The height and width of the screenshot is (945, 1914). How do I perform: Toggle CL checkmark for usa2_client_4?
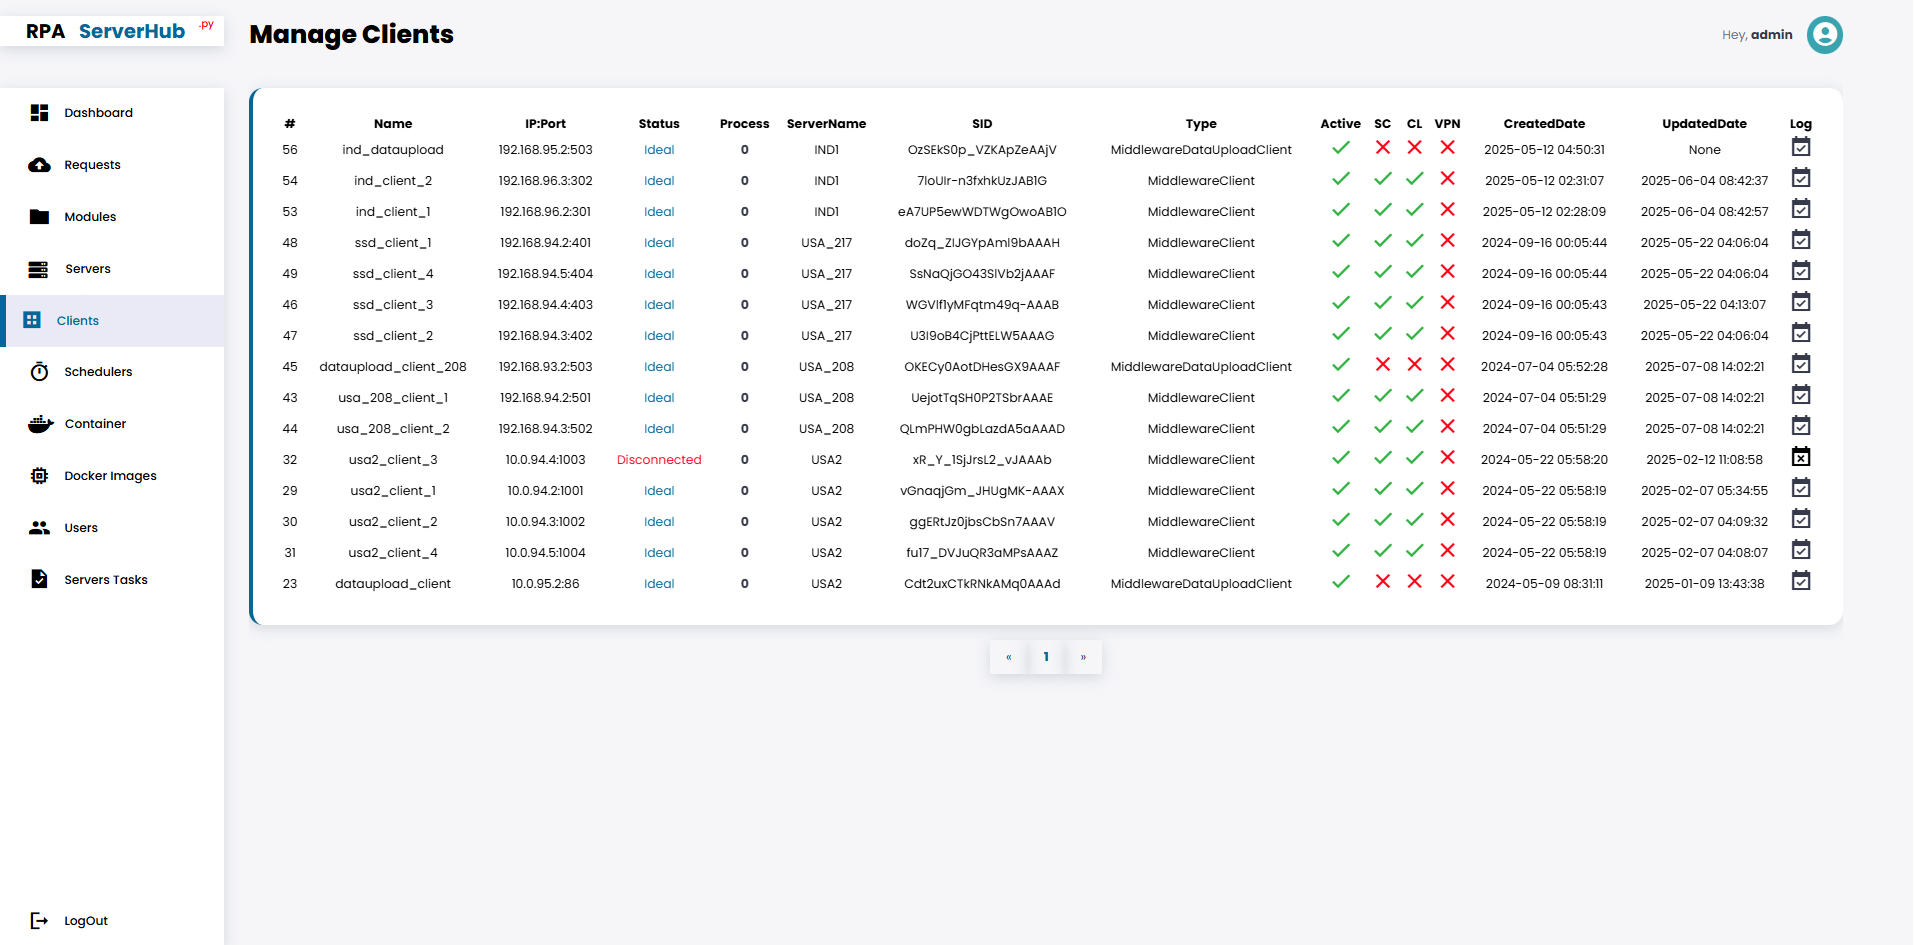pyautogui.click(x=1414, y=551)
